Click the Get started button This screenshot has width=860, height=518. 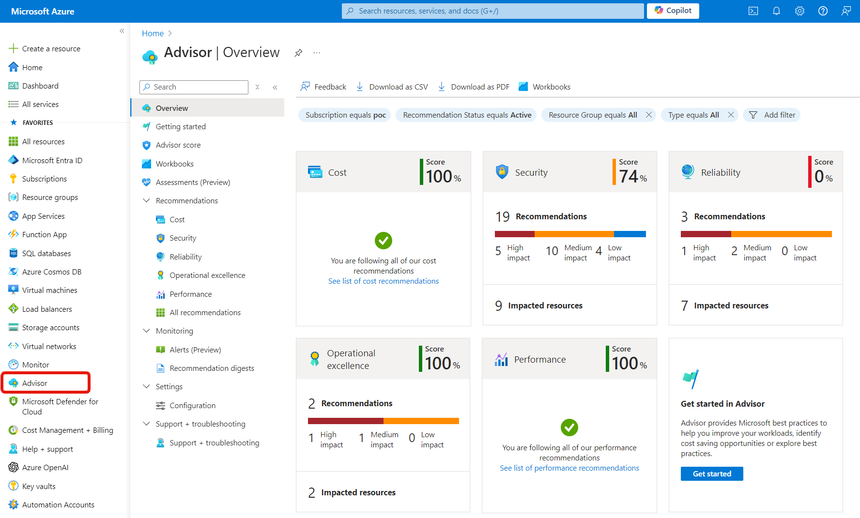click(x=712, y=474)
